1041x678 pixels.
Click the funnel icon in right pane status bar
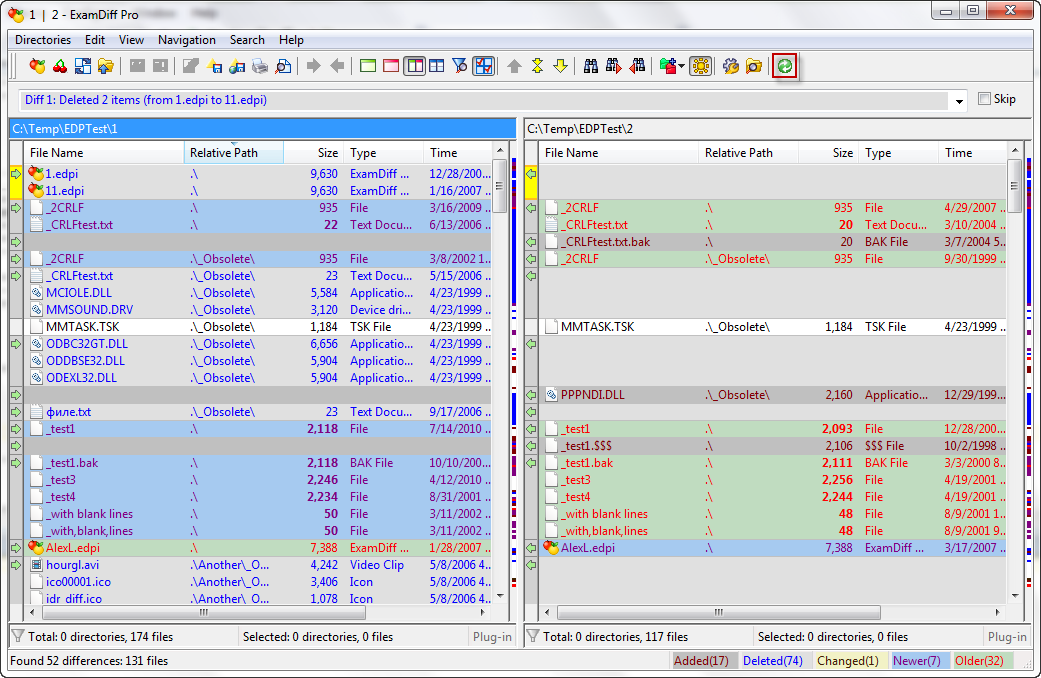click(532, 636)
